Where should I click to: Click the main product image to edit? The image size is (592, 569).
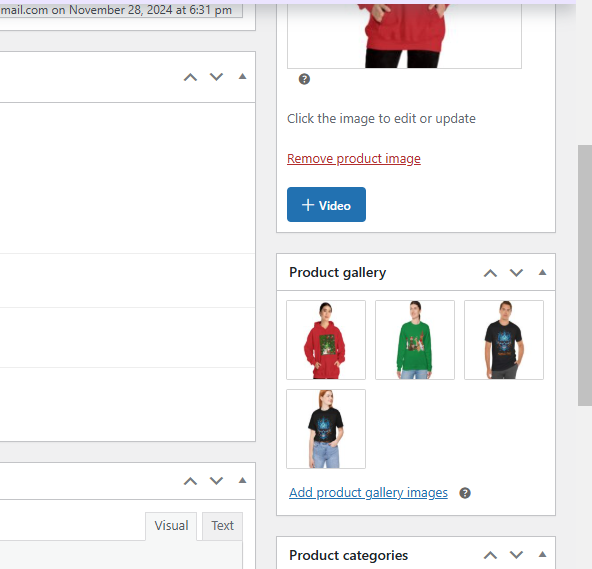click(404, 36)
